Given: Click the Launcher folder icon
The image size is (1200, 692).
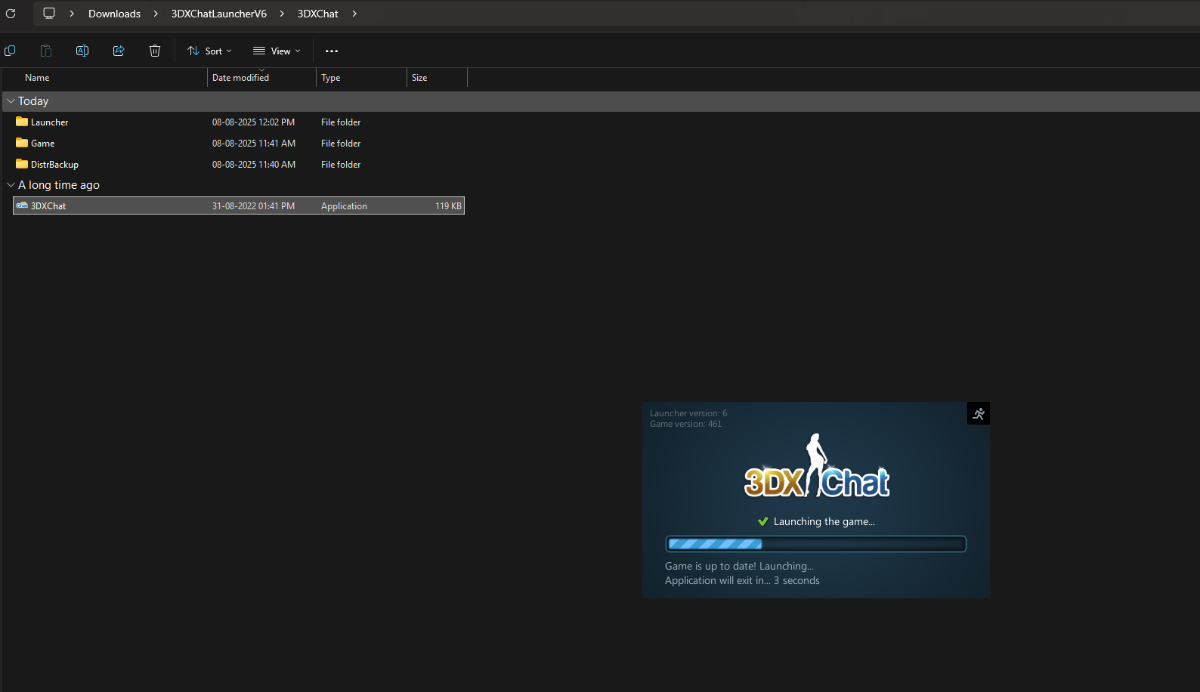Looking at the screenshot, I should click(x=22, y=122).
